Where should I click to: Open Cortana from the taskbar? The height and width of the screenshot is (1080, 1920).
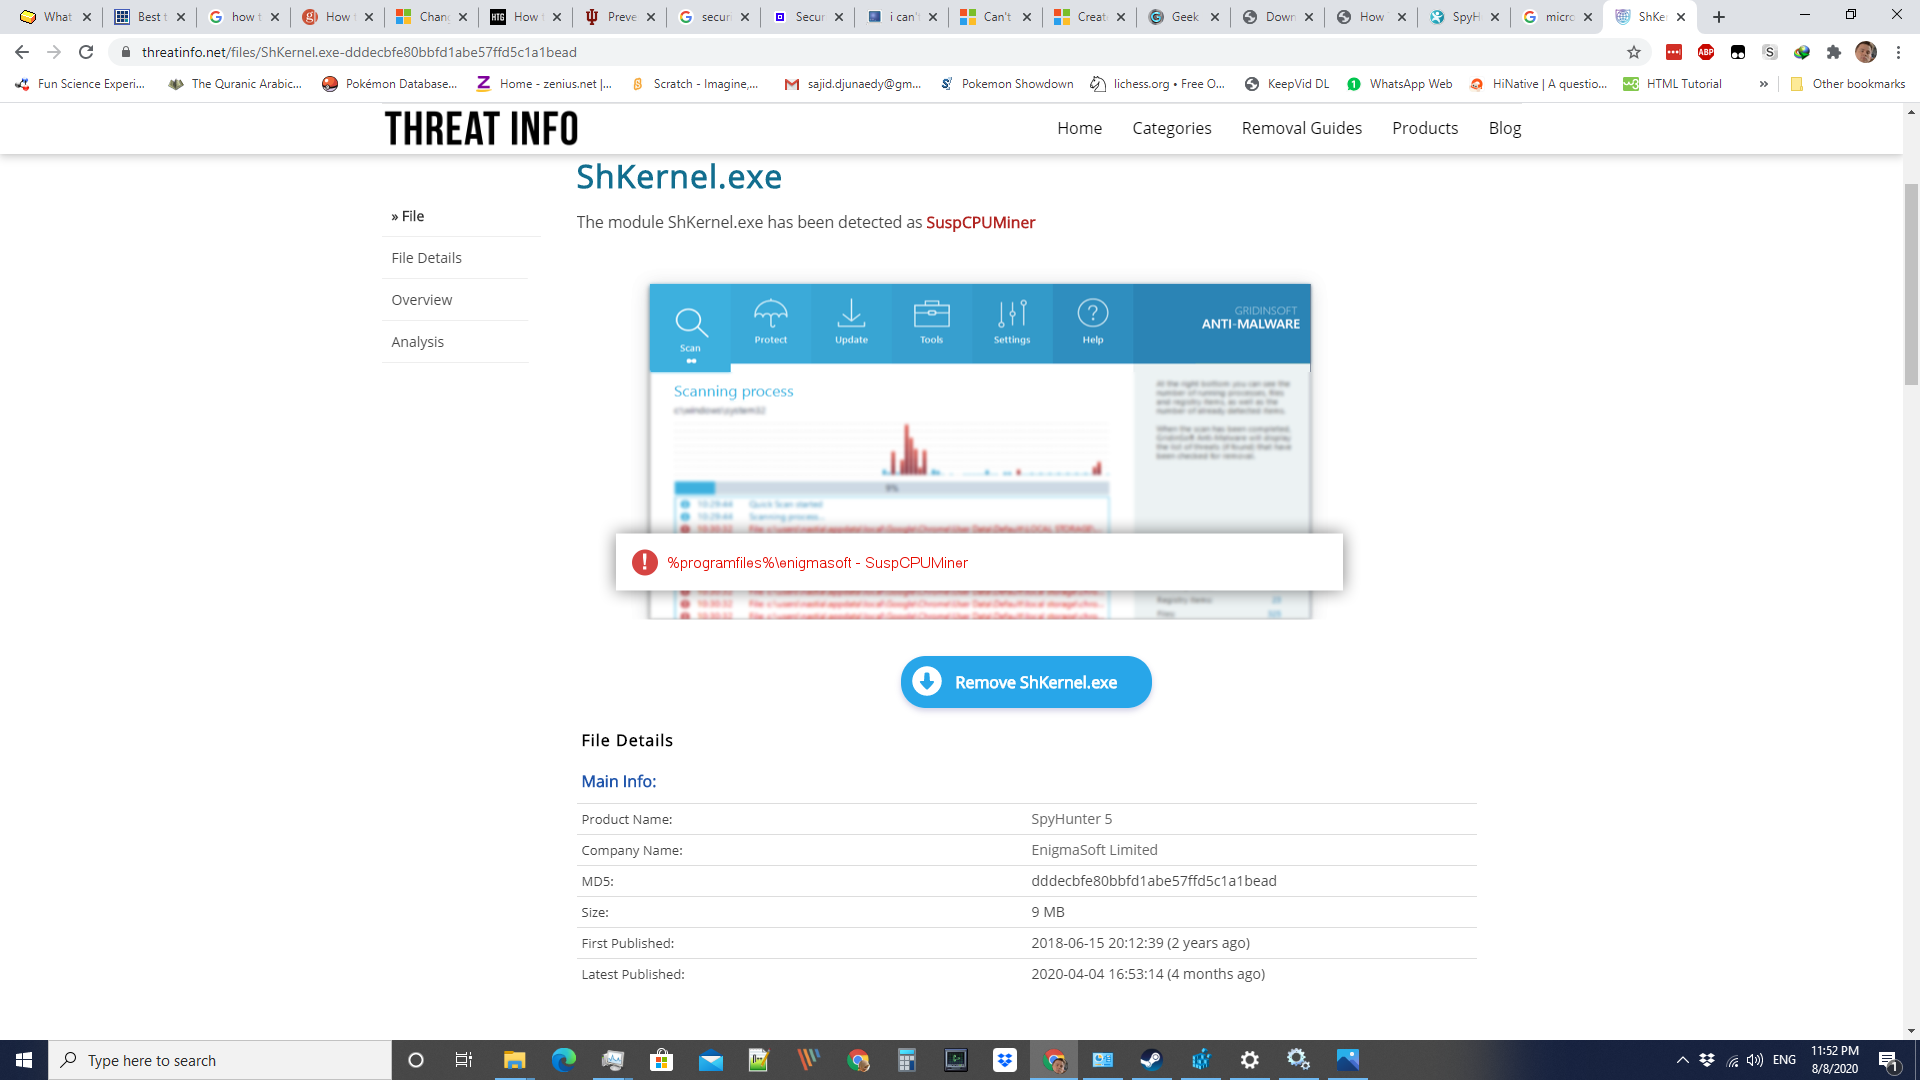coord(416,1060)
